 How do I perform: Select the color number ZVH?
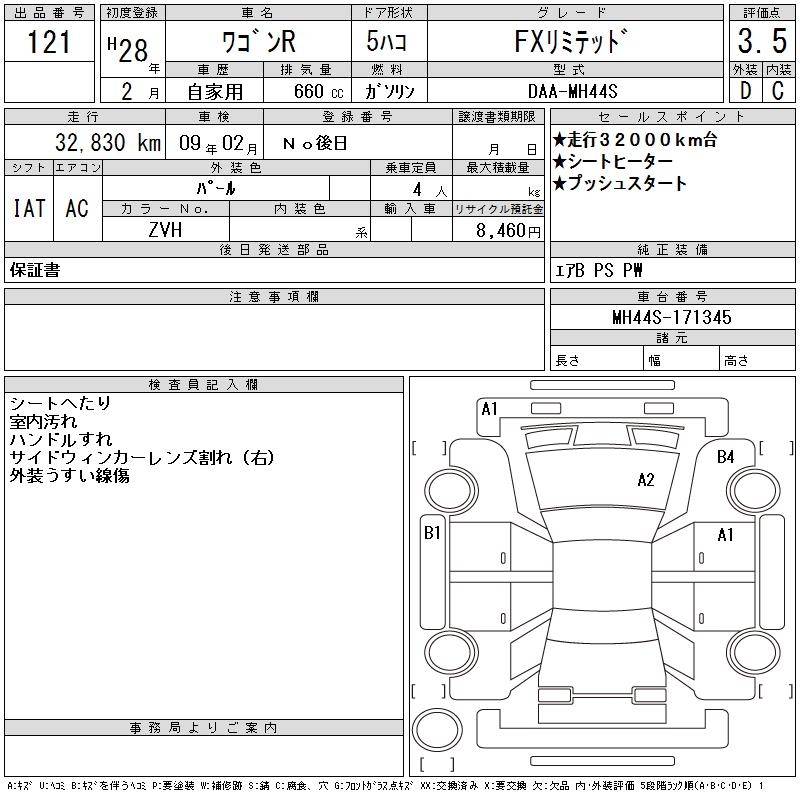pyautogui.click(x=165, y=230)
